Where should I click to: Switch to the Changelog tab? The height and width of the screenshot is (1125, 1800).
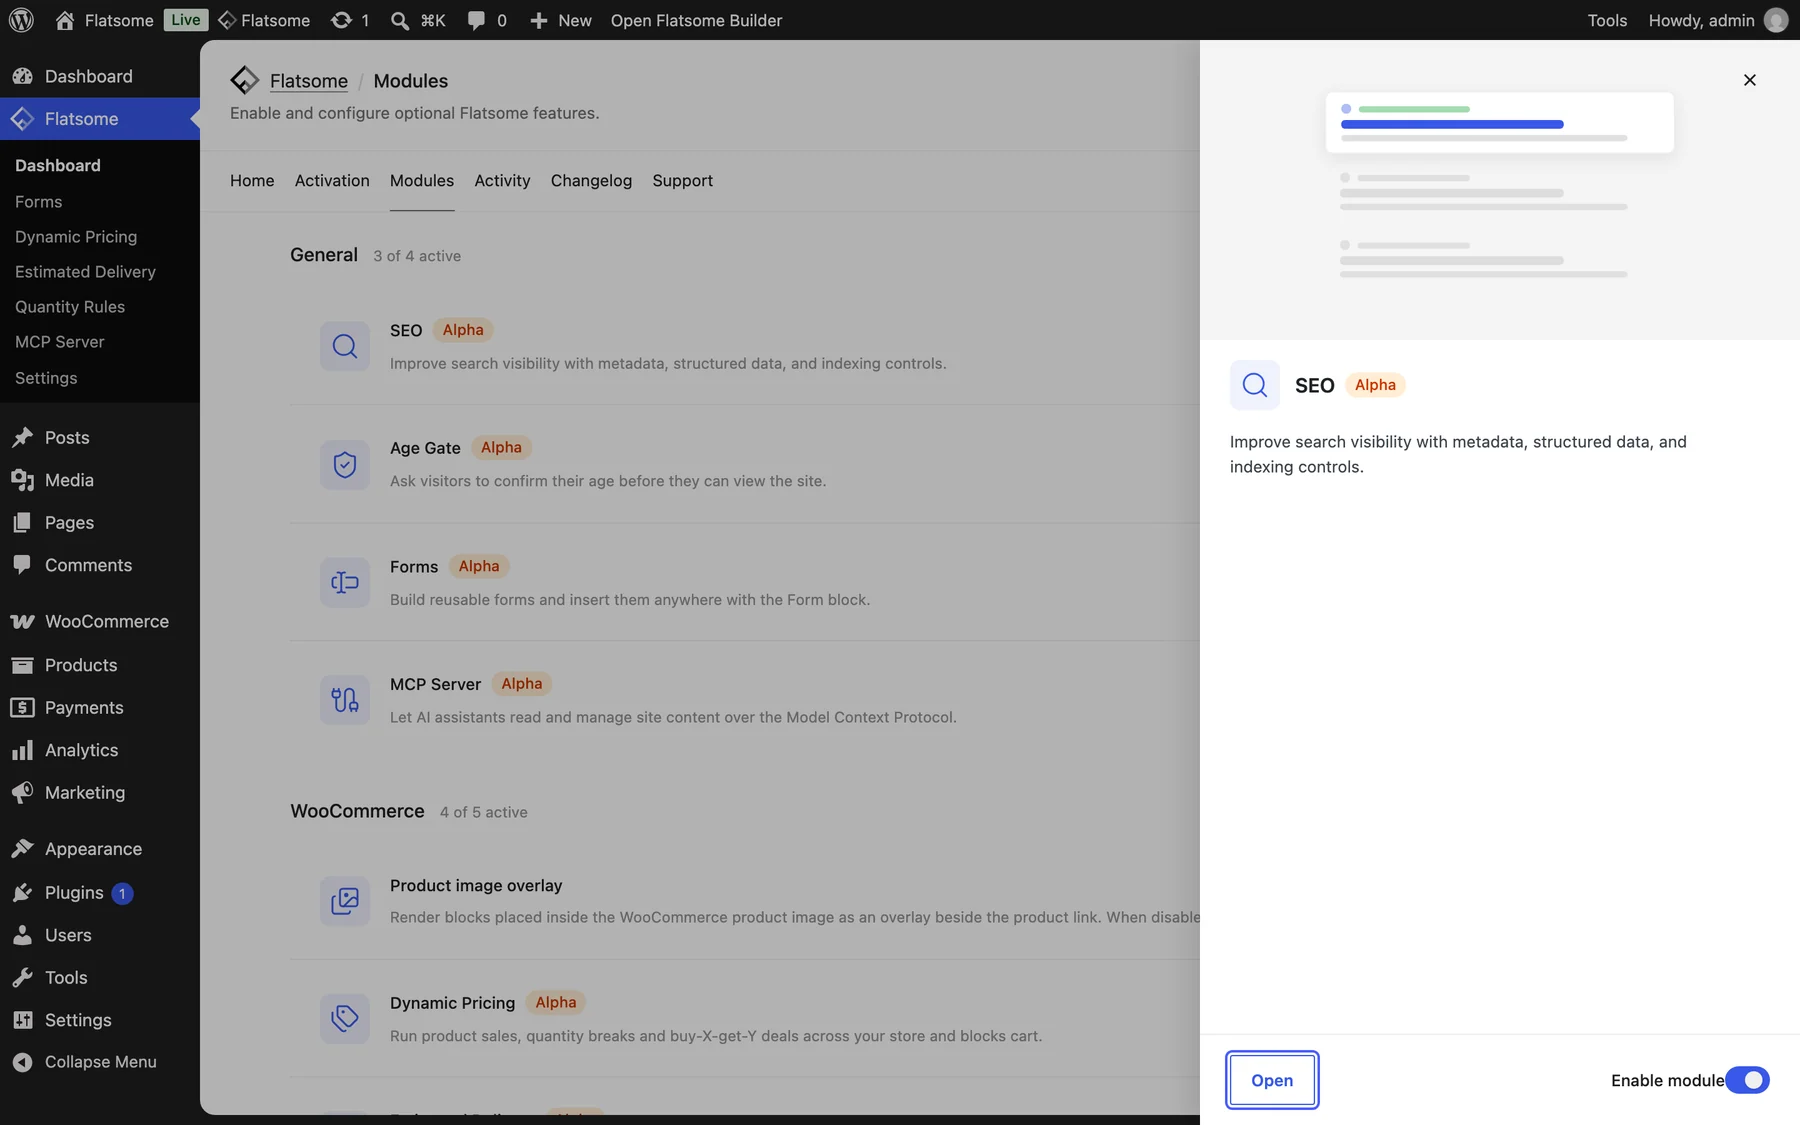[x=591, y=180]
